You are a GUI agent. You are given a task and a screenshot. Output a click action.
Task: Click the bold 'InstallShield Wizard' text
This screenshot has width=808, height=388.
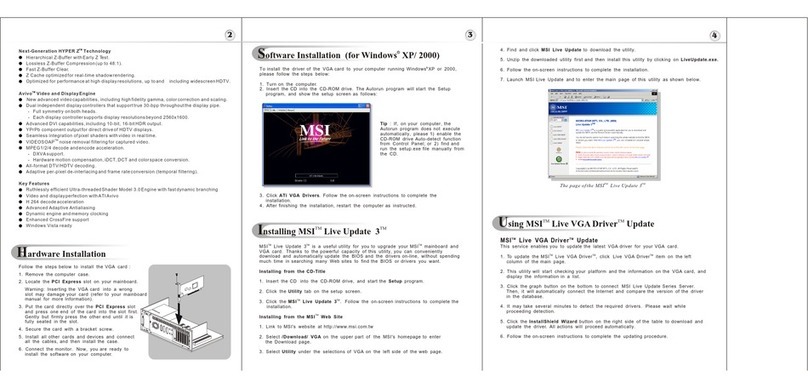(553, 322)
